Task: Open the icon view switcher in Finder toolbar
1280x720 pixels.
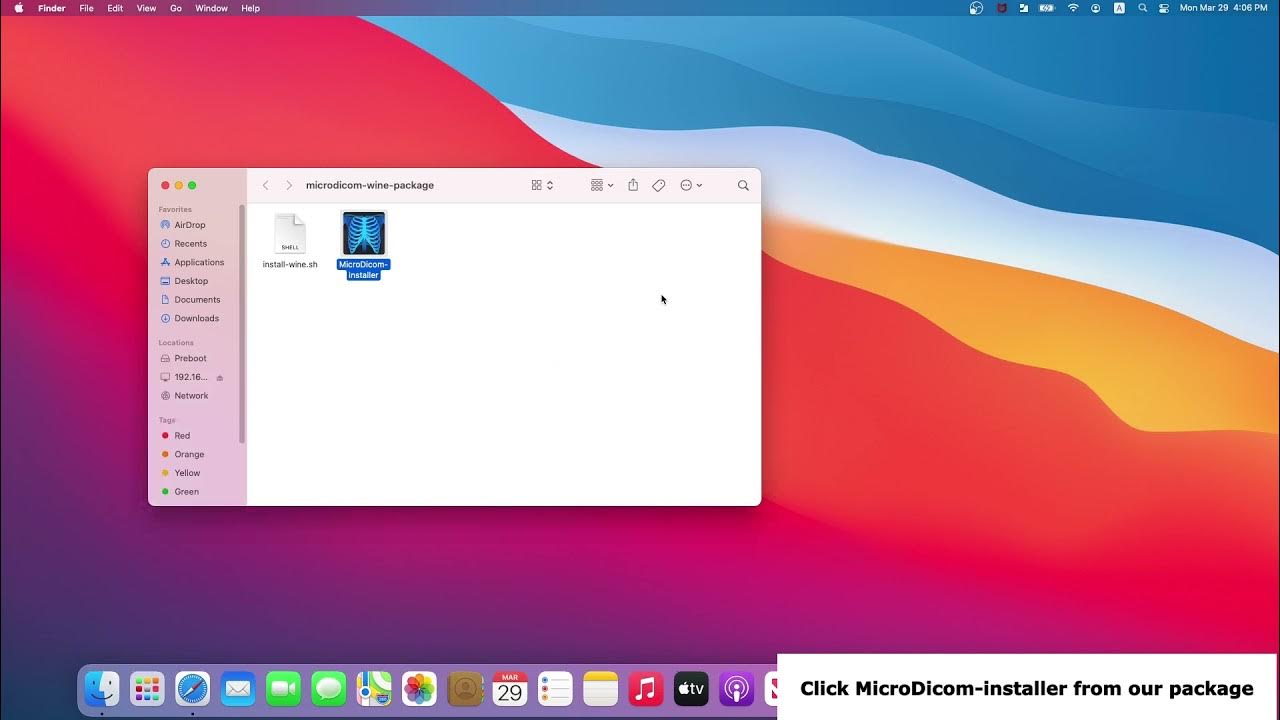Action: pos(542,185)
